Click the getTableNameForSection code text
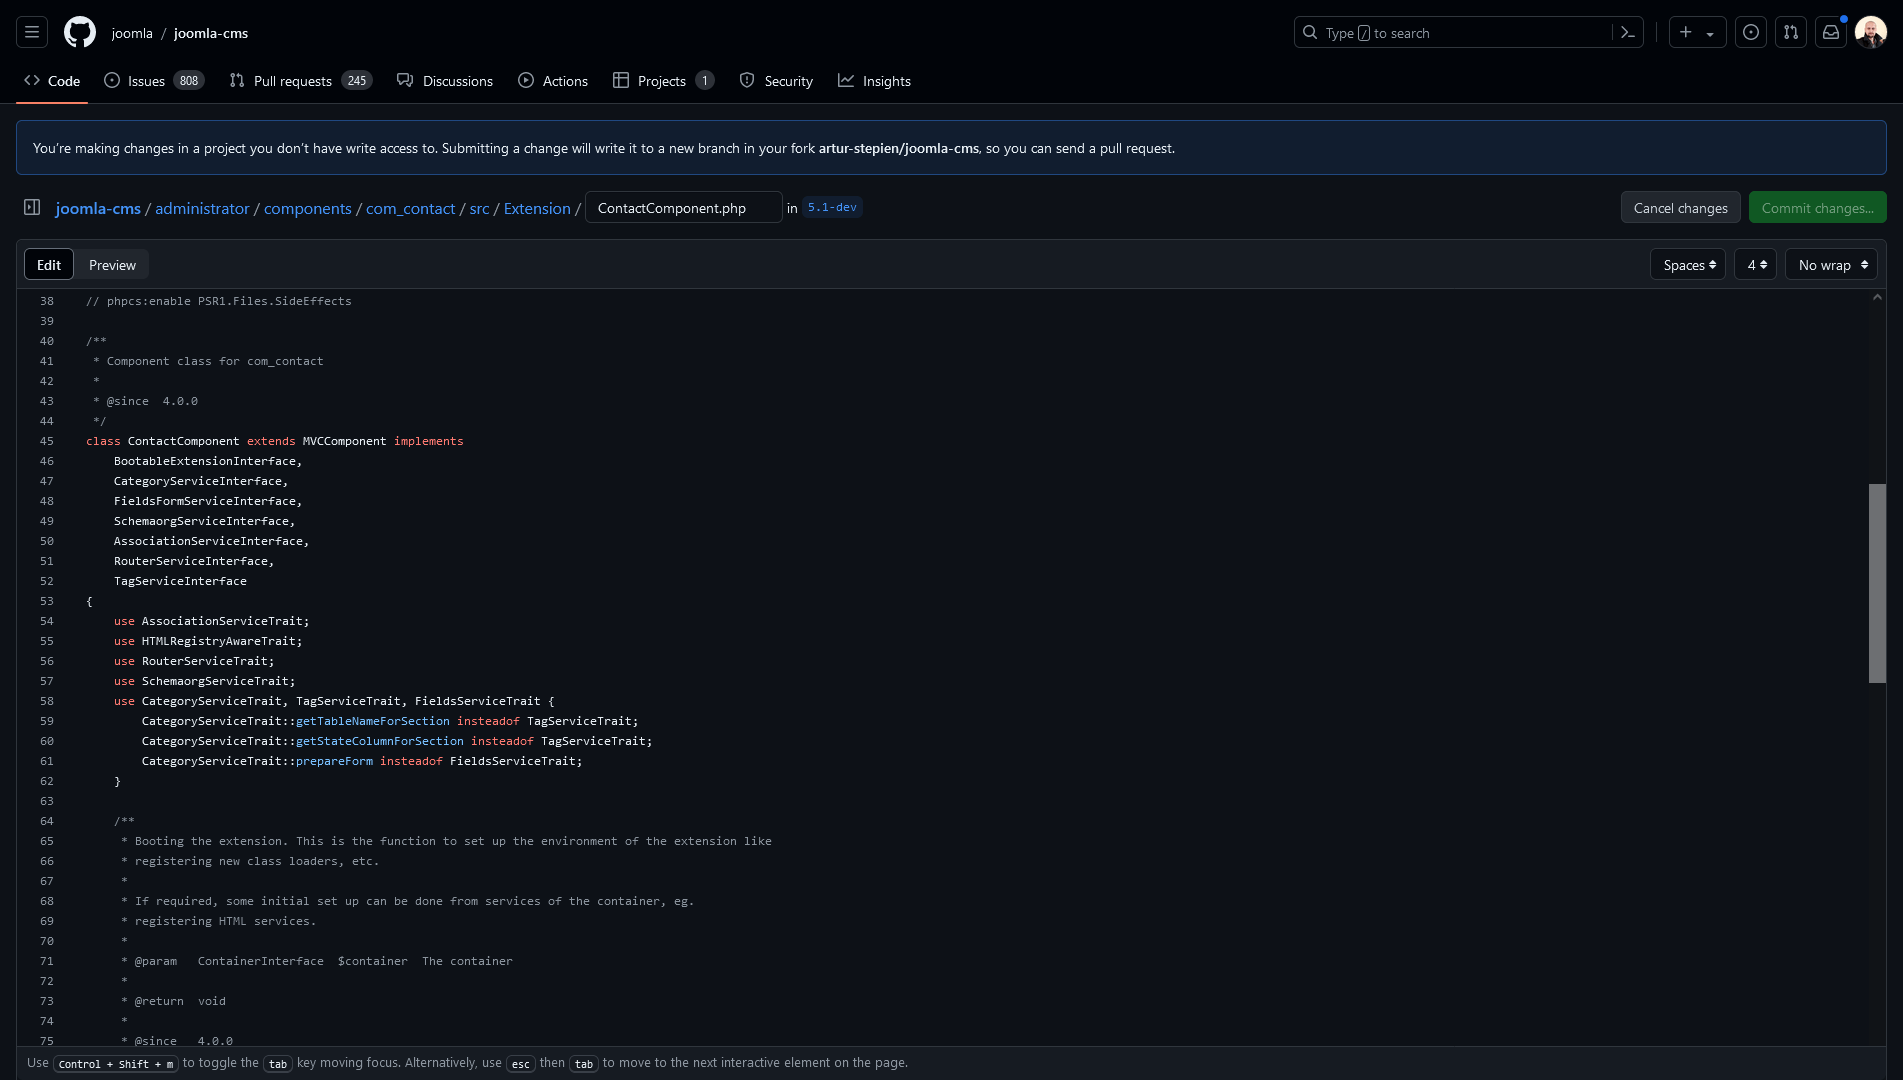This screenshot has width=1903, height=1080. click(x=373, y=721)
